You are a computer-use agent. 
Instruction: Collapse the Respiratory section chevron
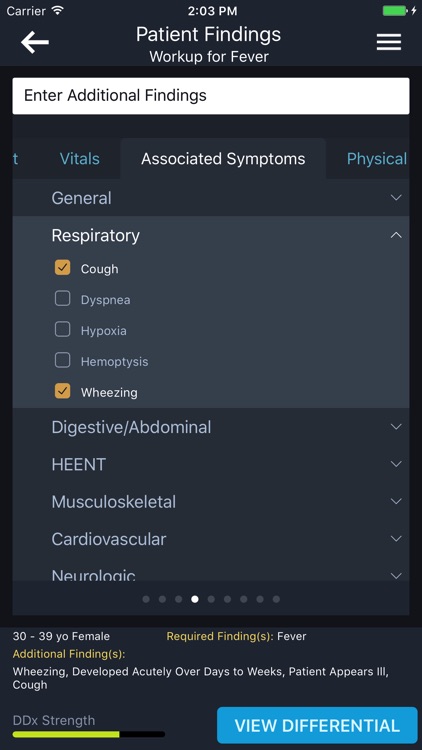click(x=396, y=235)
